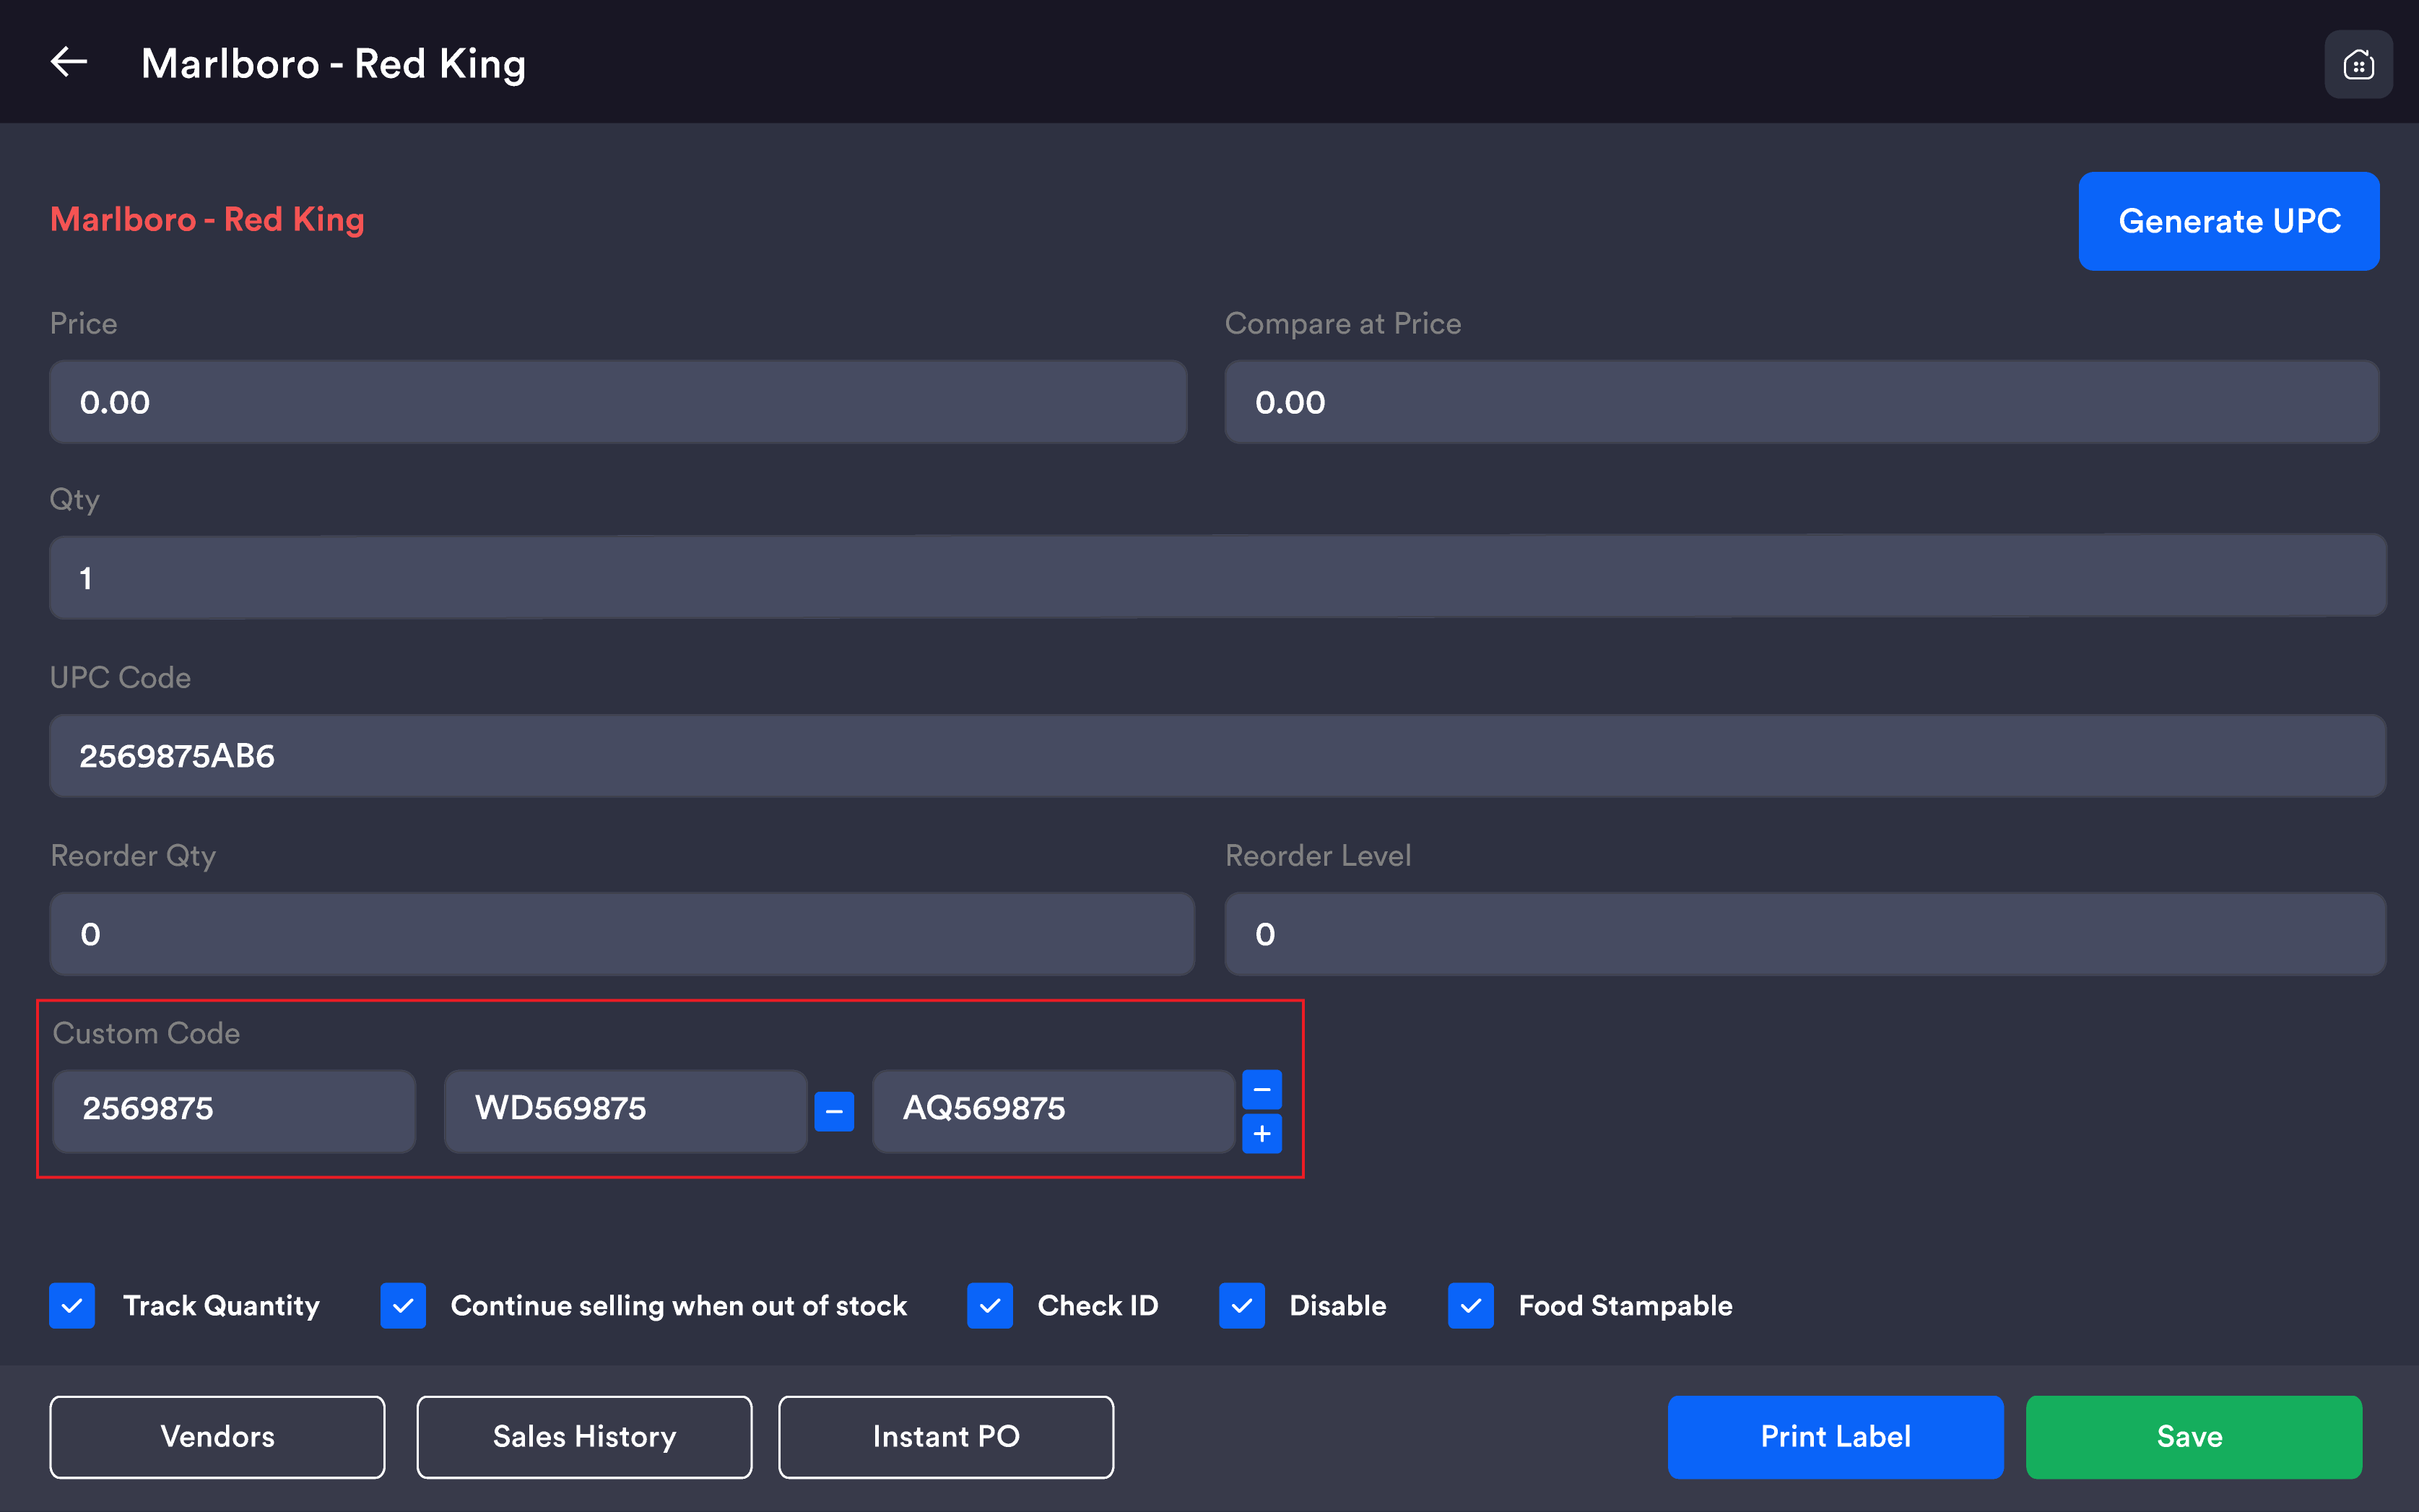Image resolution: width=2419 pixels, height=1512 pixels.
Task: Toggle the Track Quantity checkbox
Action: coord(72,1305)
